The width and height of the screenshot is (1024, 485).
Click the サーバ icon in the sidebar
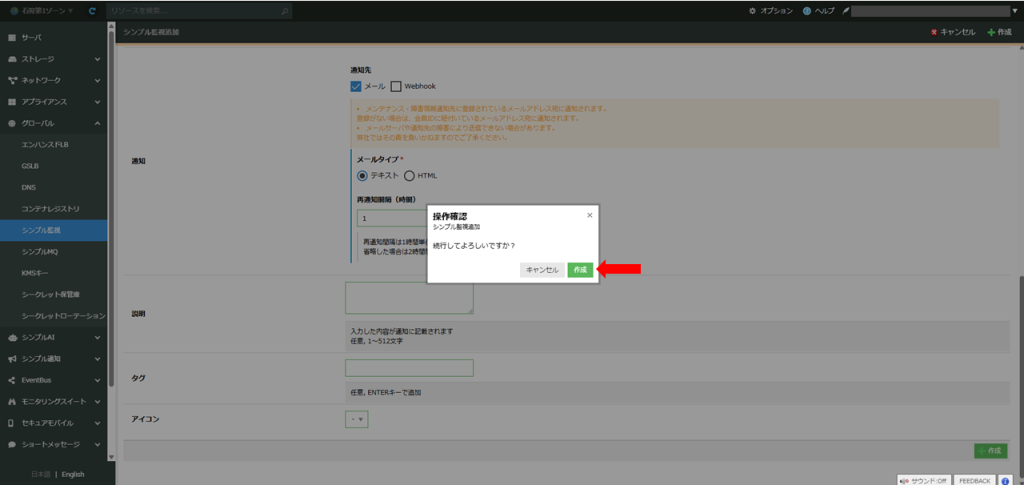[12, 37]
